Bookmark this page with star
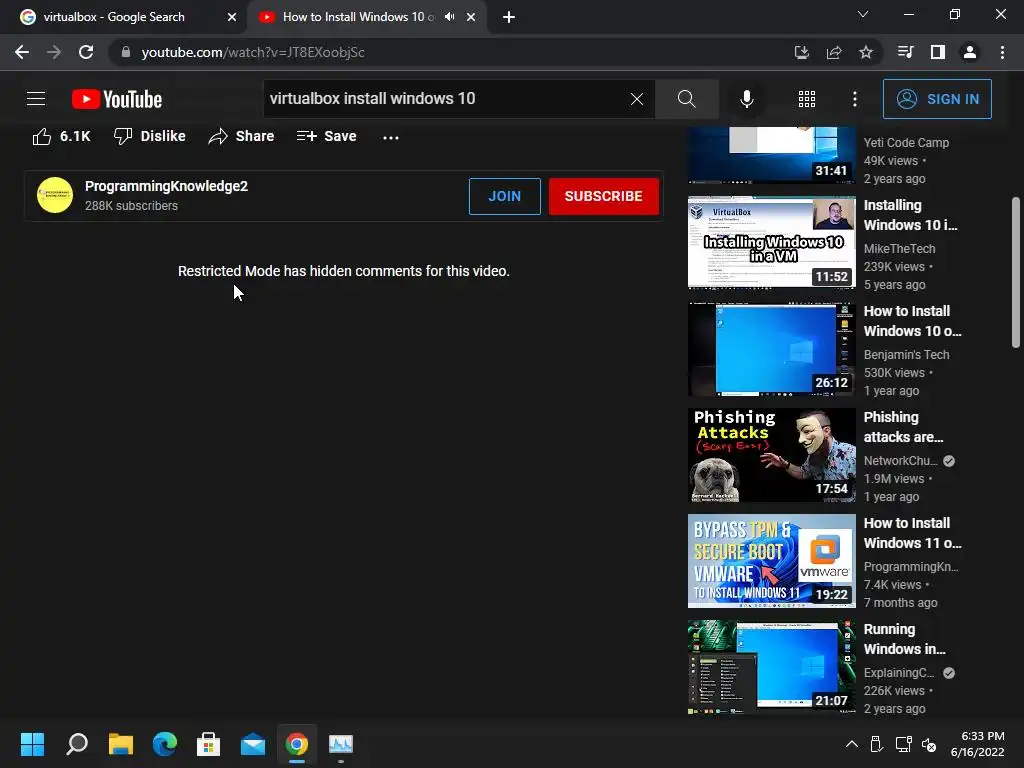Image resolution: width=1024 pixels, height=768 pixels. click(866, 52)
